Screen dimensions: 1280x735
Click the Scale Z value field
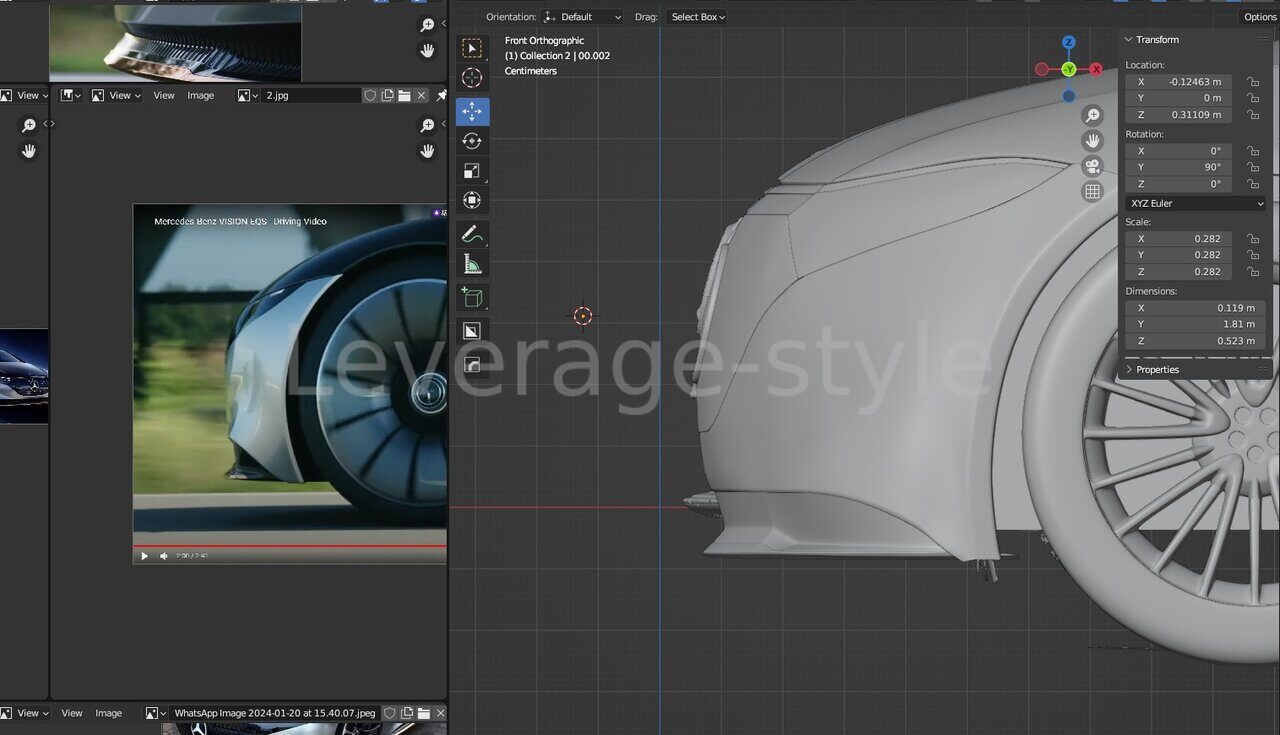pos(1179,272)
